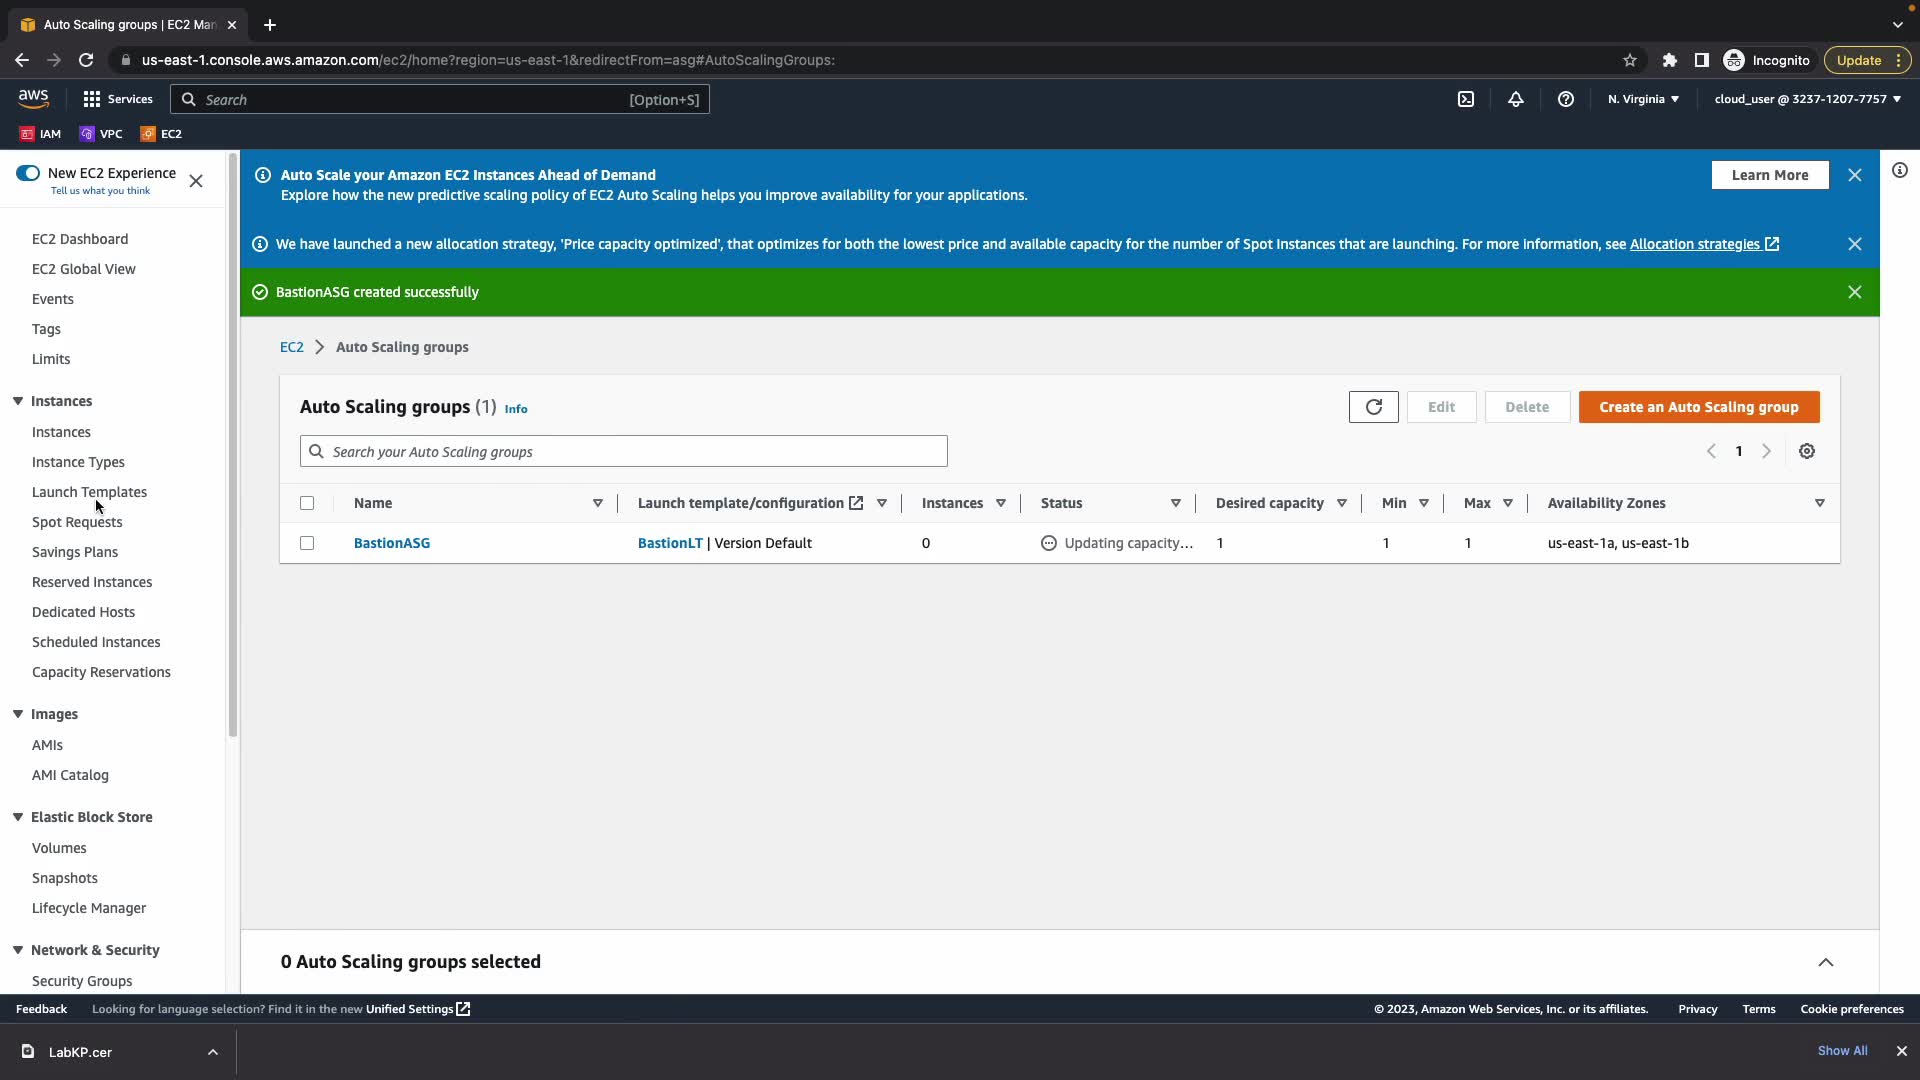The image size is (1920, 1080).
Task: Check the BastionASG row checkbox
Action: tap(307, 543)
